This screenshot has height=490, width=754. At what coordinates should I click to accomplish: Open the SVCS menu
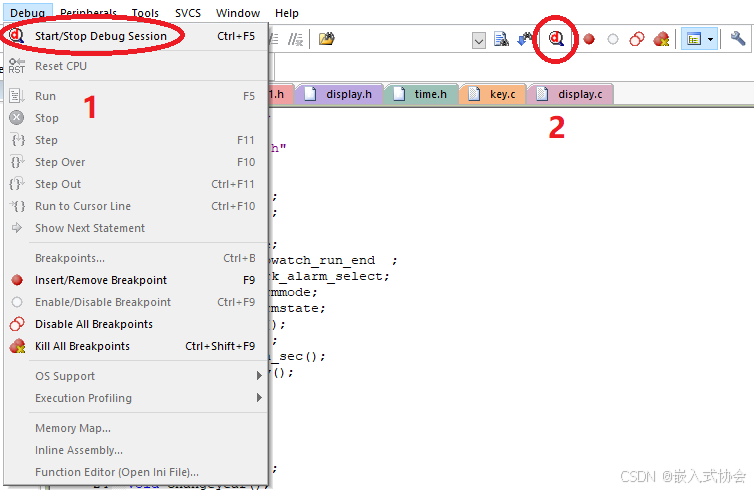coord(188,13)
